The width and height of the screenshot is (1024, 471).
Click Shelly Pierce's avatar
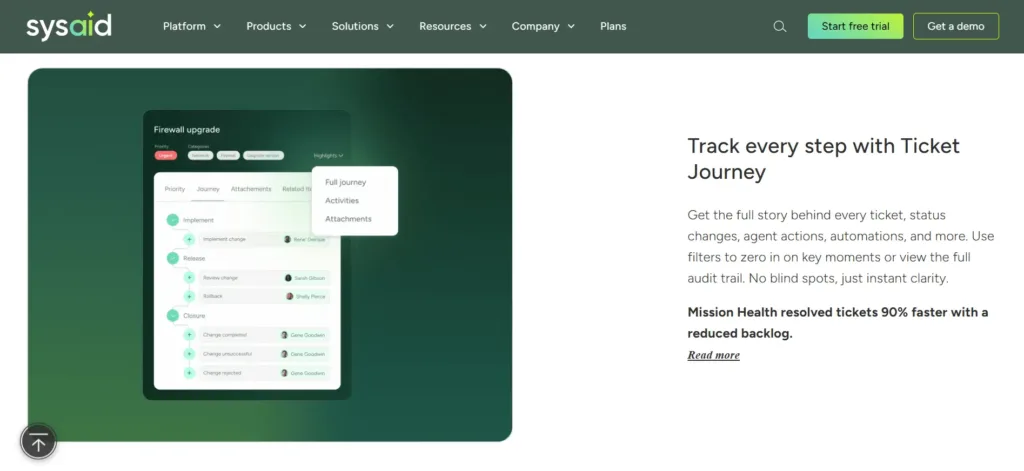click(289, 296)
